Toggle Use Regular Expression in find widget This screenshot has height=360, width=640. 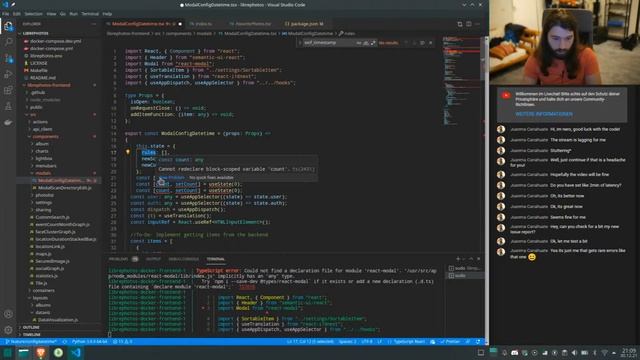373,43
